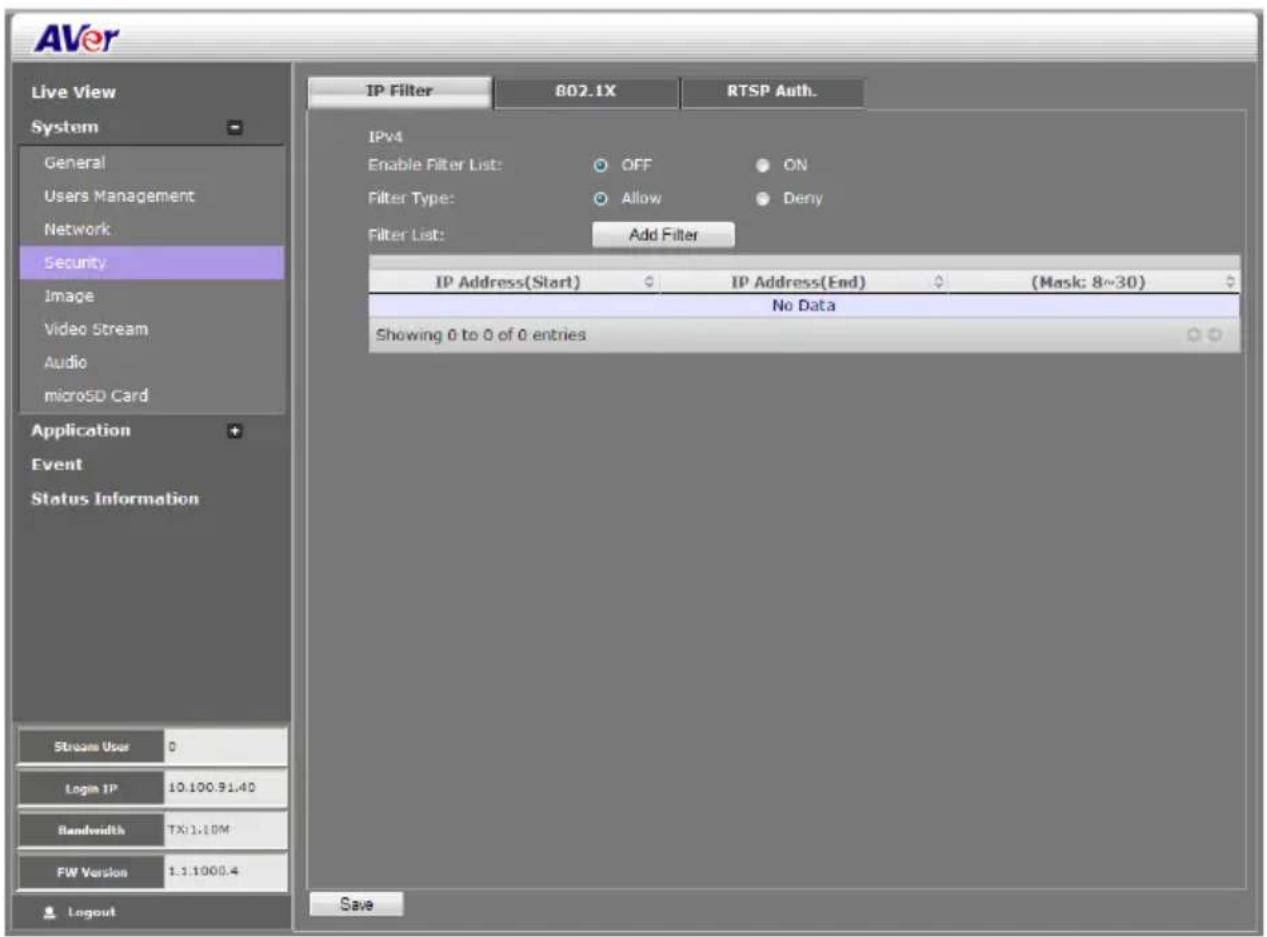Set Enable Filter List to OFF

602,165
